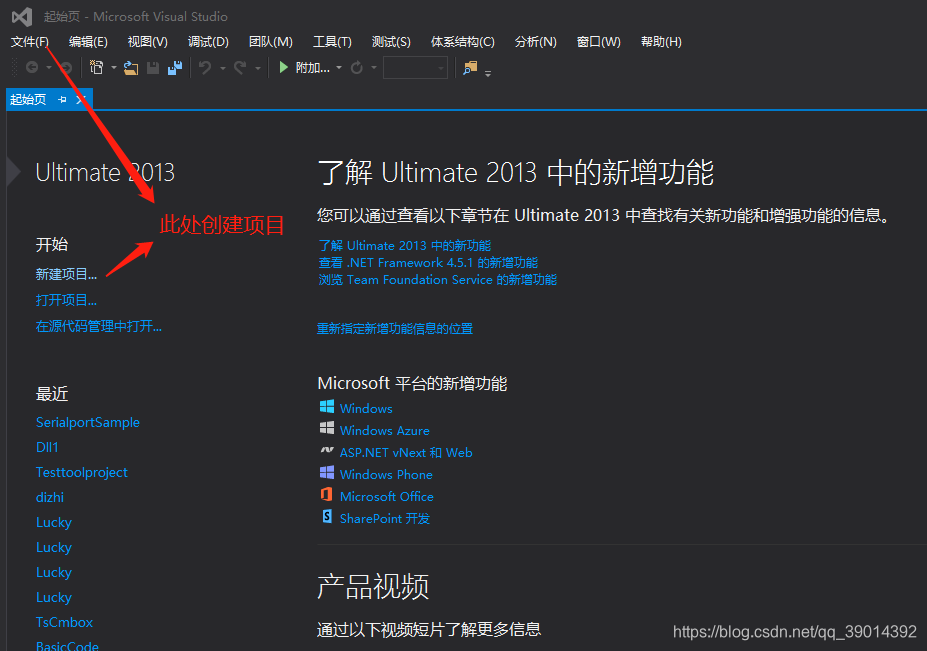Click the navigate backward arrow icon
Screen dimensions: 927x651
pos(32,68)
